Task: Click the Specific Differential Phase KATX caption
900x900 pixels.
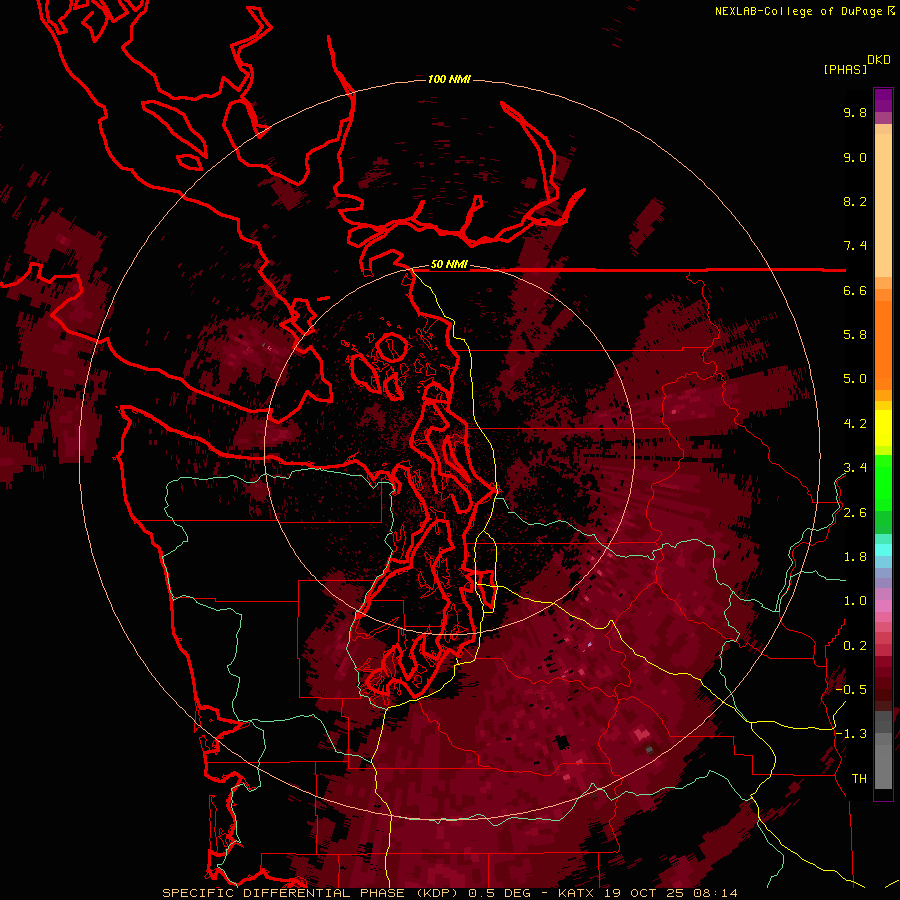Action: pos(450,893)
